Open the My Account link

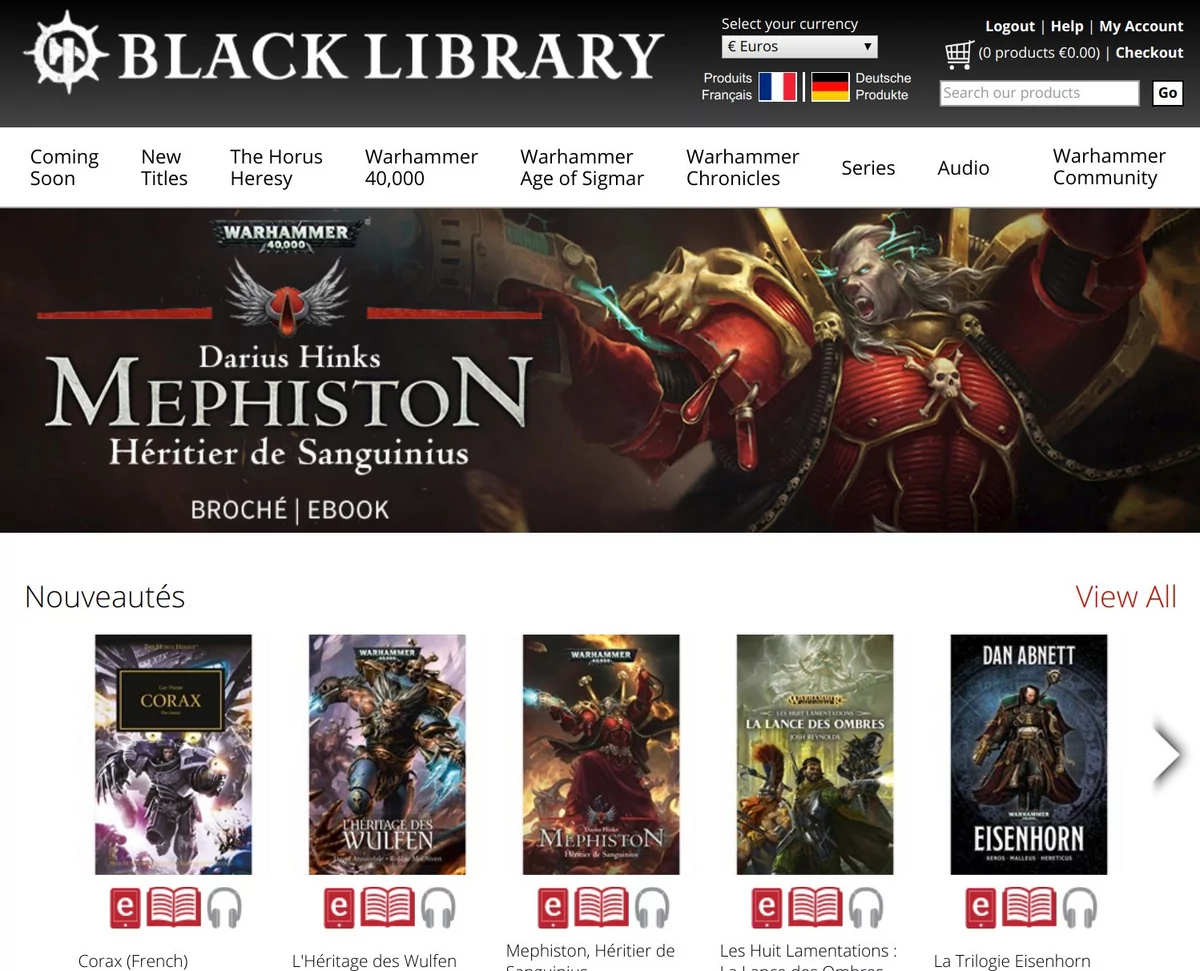(x=1141, y=26)
